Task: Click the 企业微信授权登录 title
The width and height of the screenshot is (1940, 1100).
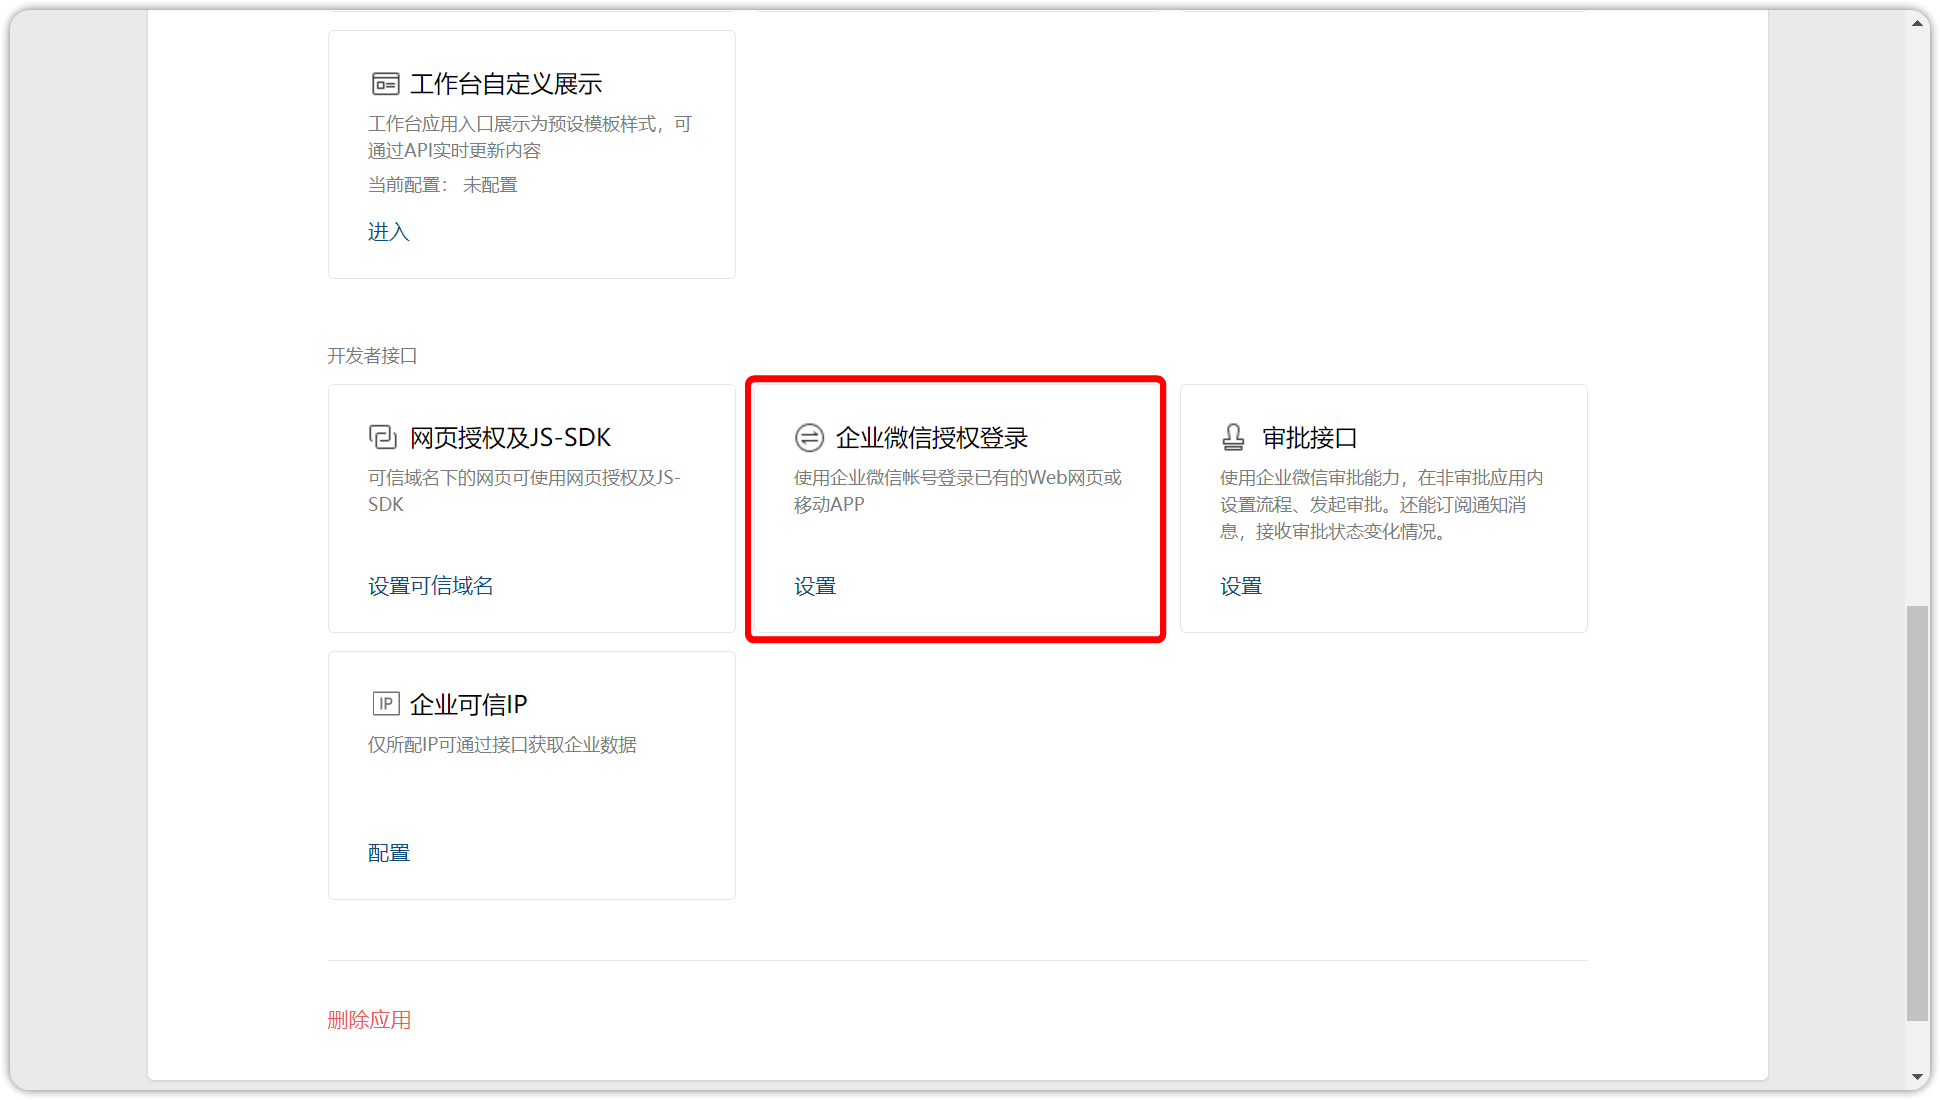Action: [x=932, y=438]
